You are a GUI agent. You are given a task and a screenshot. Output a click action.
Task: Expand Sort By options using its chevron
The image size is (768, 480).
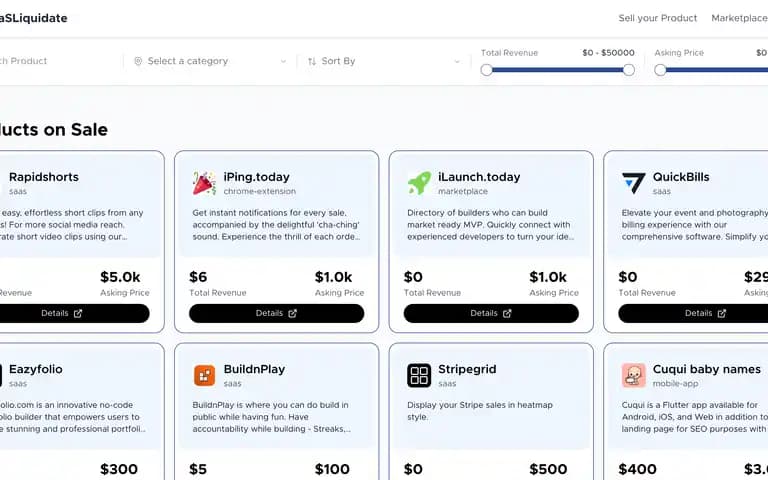[457, 62]
